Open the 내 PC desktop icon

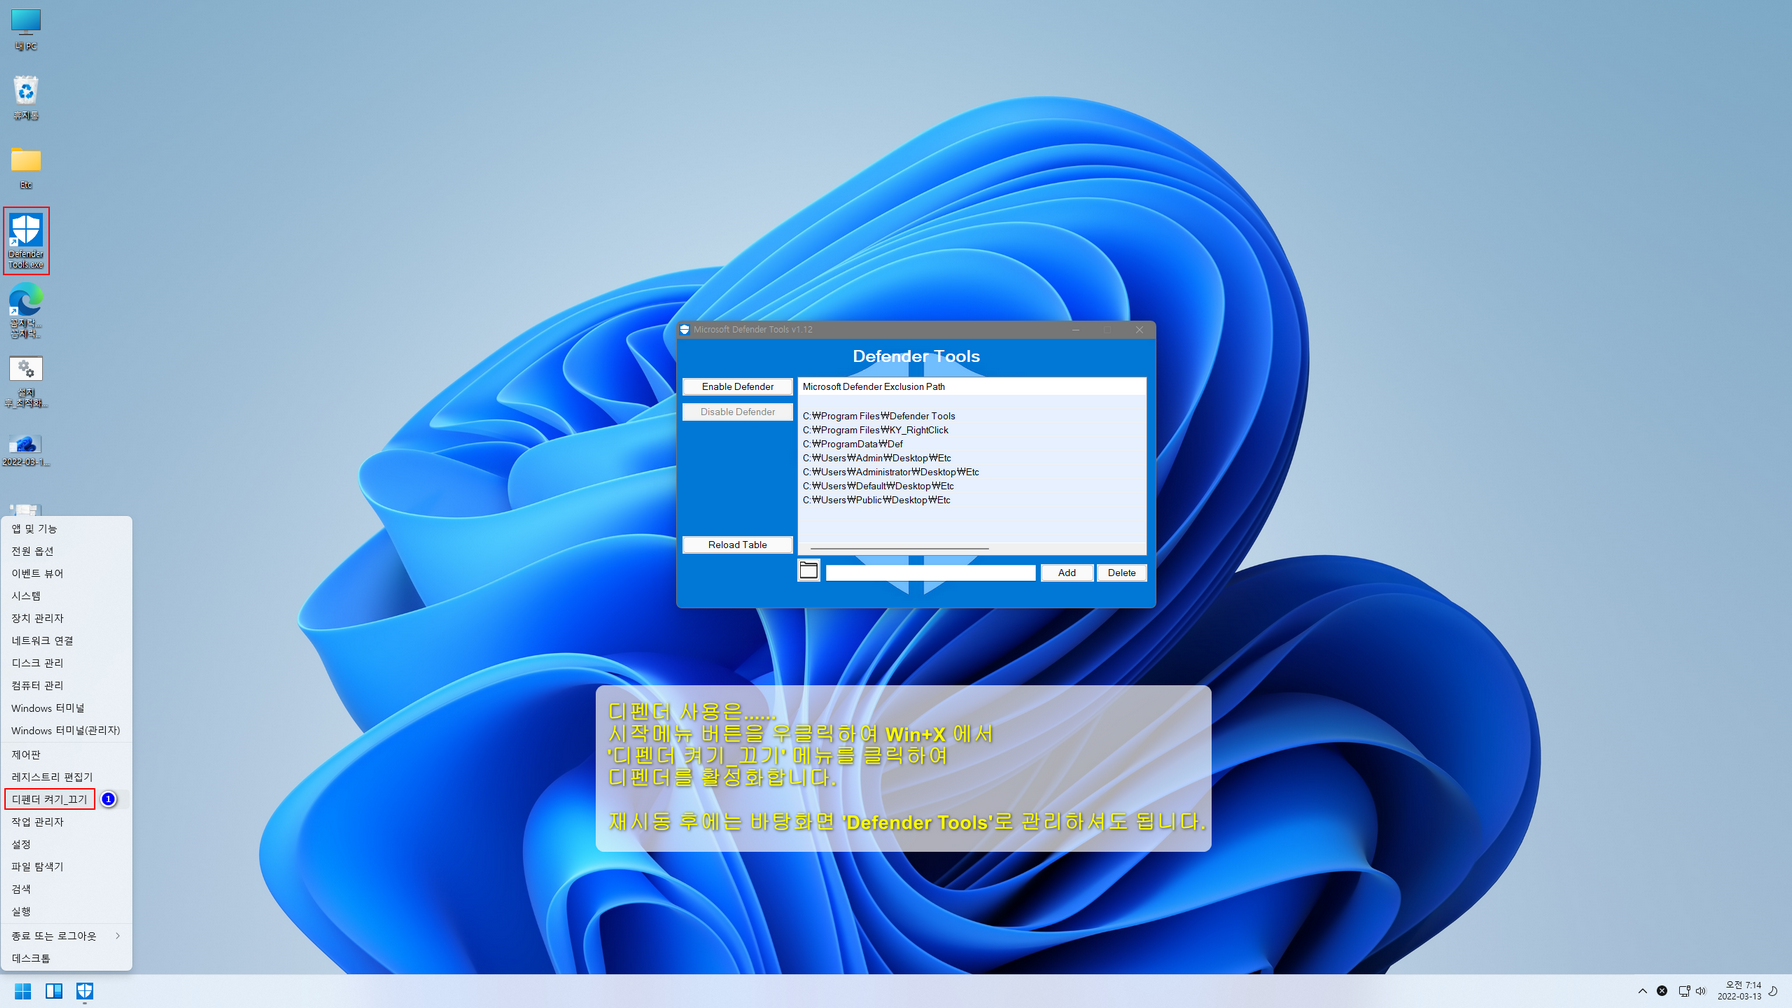(x=25, y=29)
